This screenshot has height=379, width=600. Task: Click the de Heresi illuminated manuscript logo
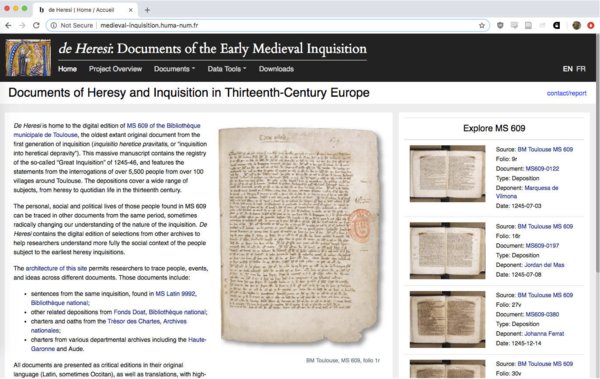(28, 57)
